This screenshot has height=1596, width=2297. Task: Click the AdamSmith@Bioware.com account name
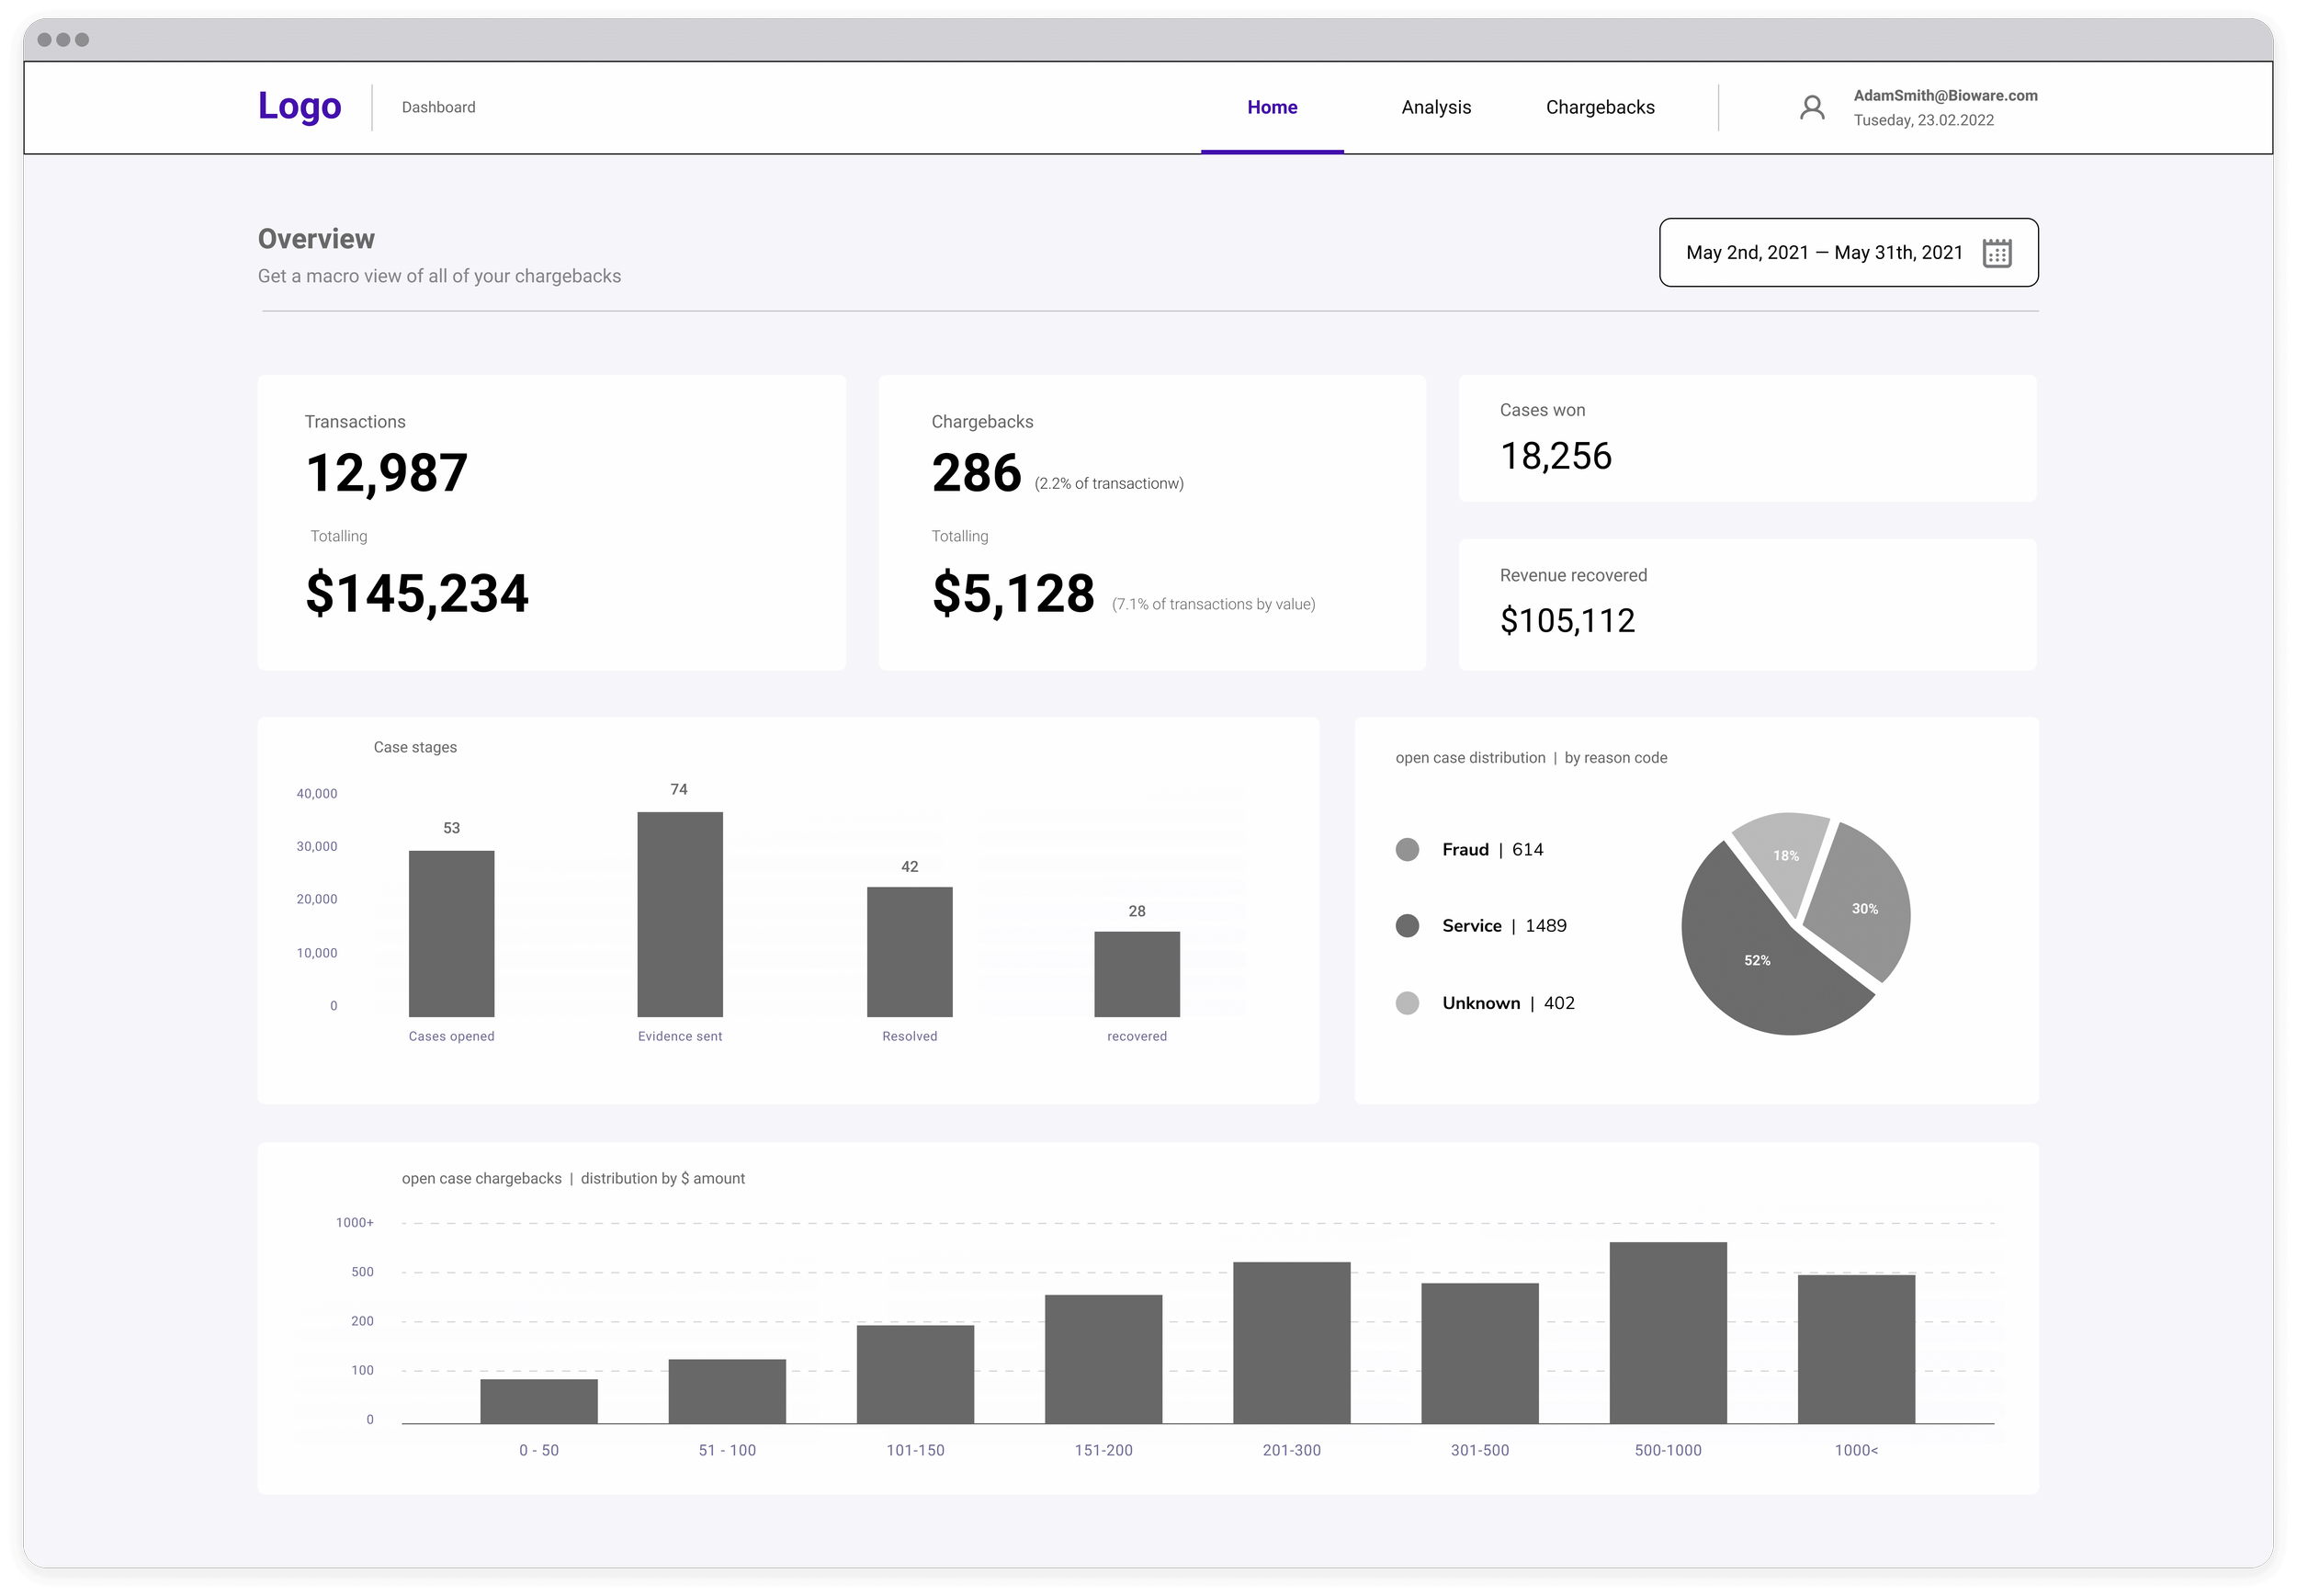(x=1946, y=96)
